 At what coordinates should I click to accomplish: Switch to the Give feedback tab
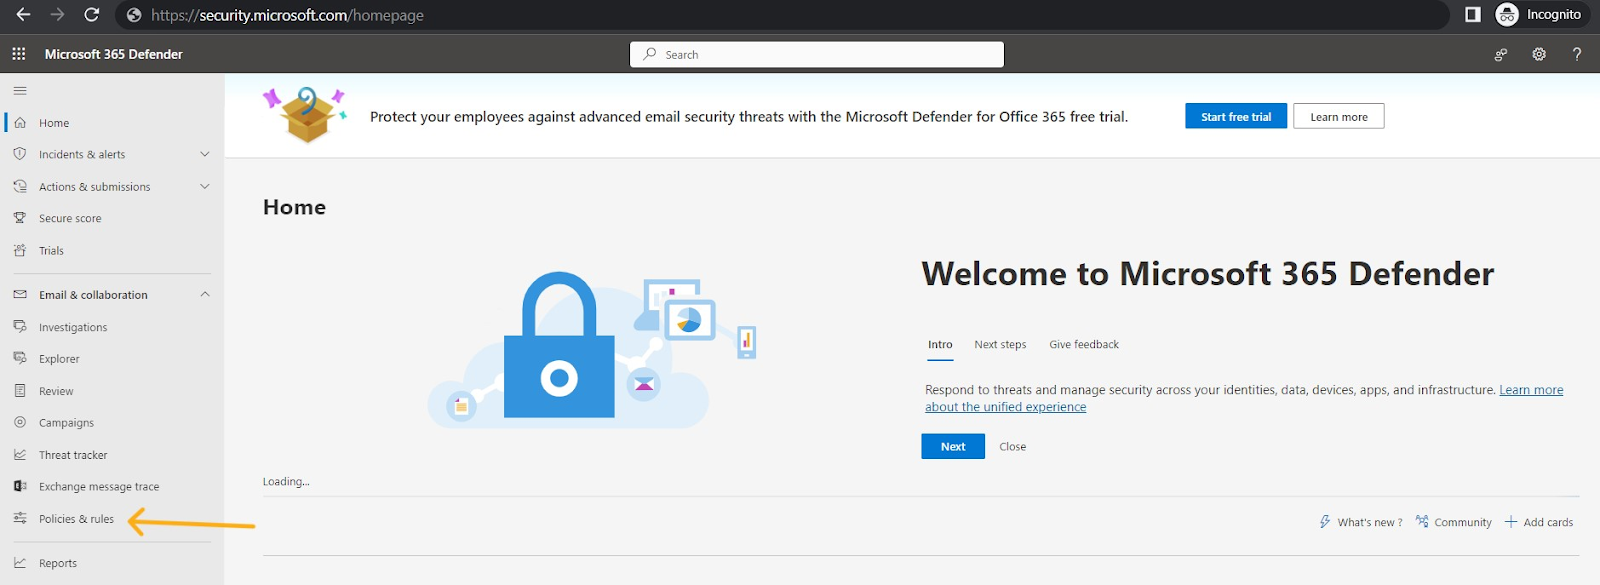click(x=1084, y=345)
